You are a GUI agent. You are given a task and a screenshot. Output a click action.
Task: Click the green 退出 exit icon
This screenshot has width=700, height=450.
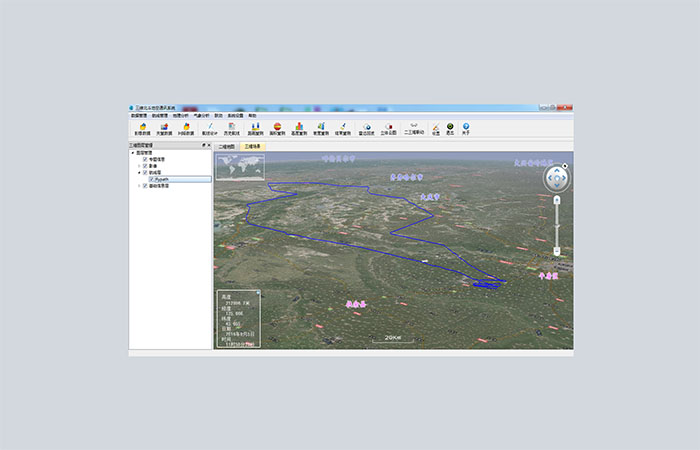450,128
